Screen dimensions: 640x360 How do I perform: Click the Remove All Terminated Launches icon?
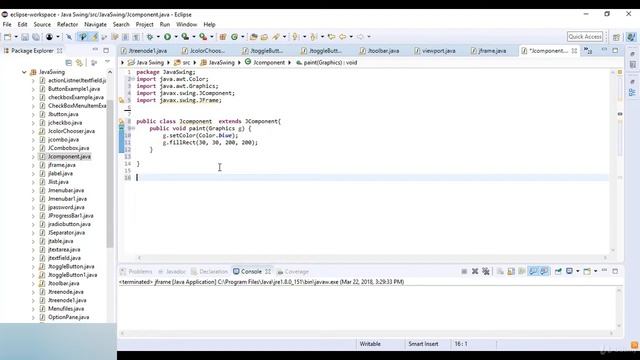(486, 271)
